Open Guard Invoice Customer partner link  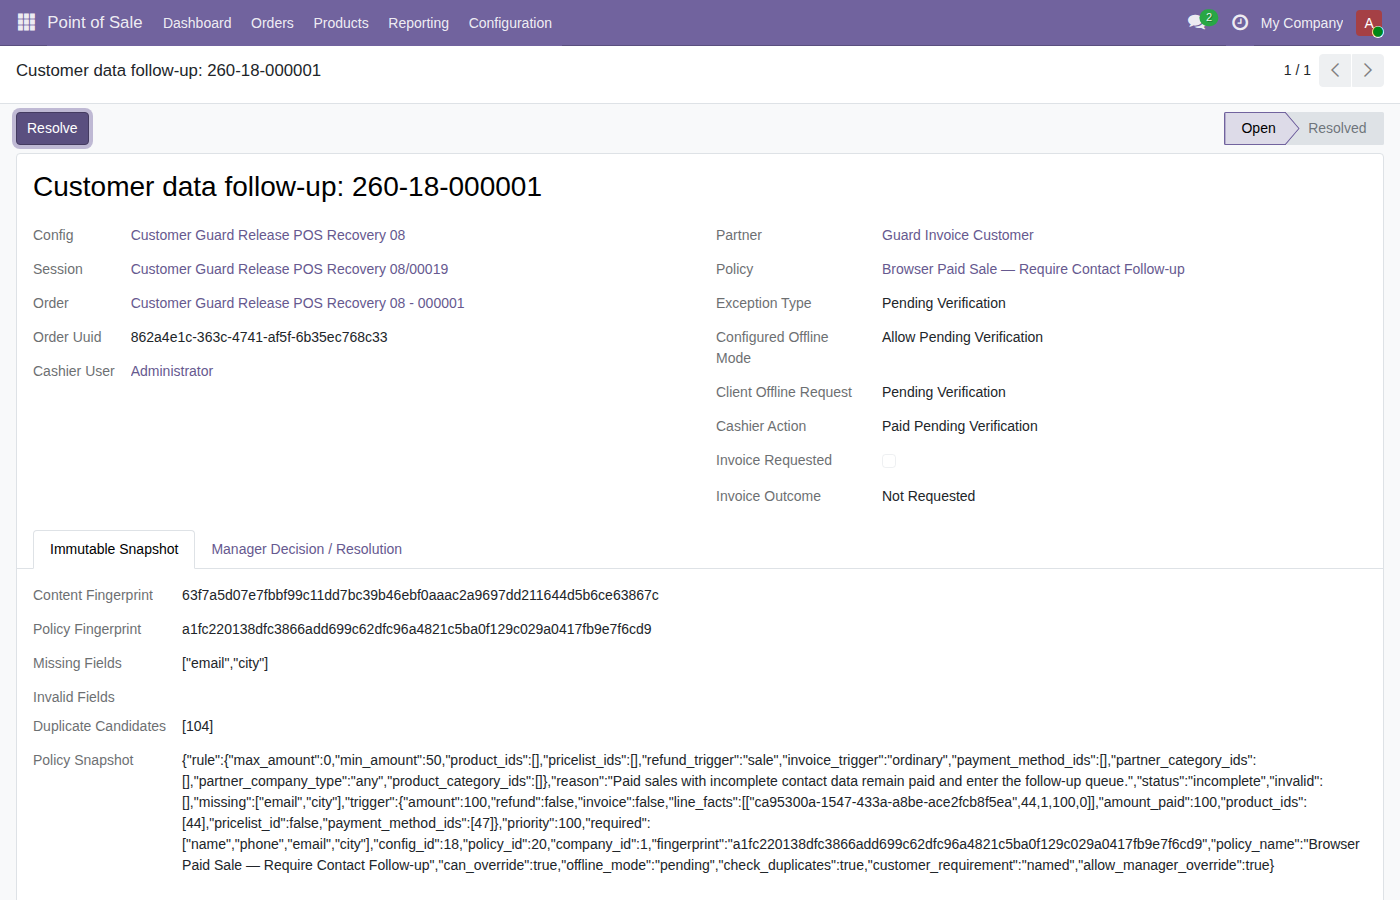pyautogui.click(x=958, y=235)
